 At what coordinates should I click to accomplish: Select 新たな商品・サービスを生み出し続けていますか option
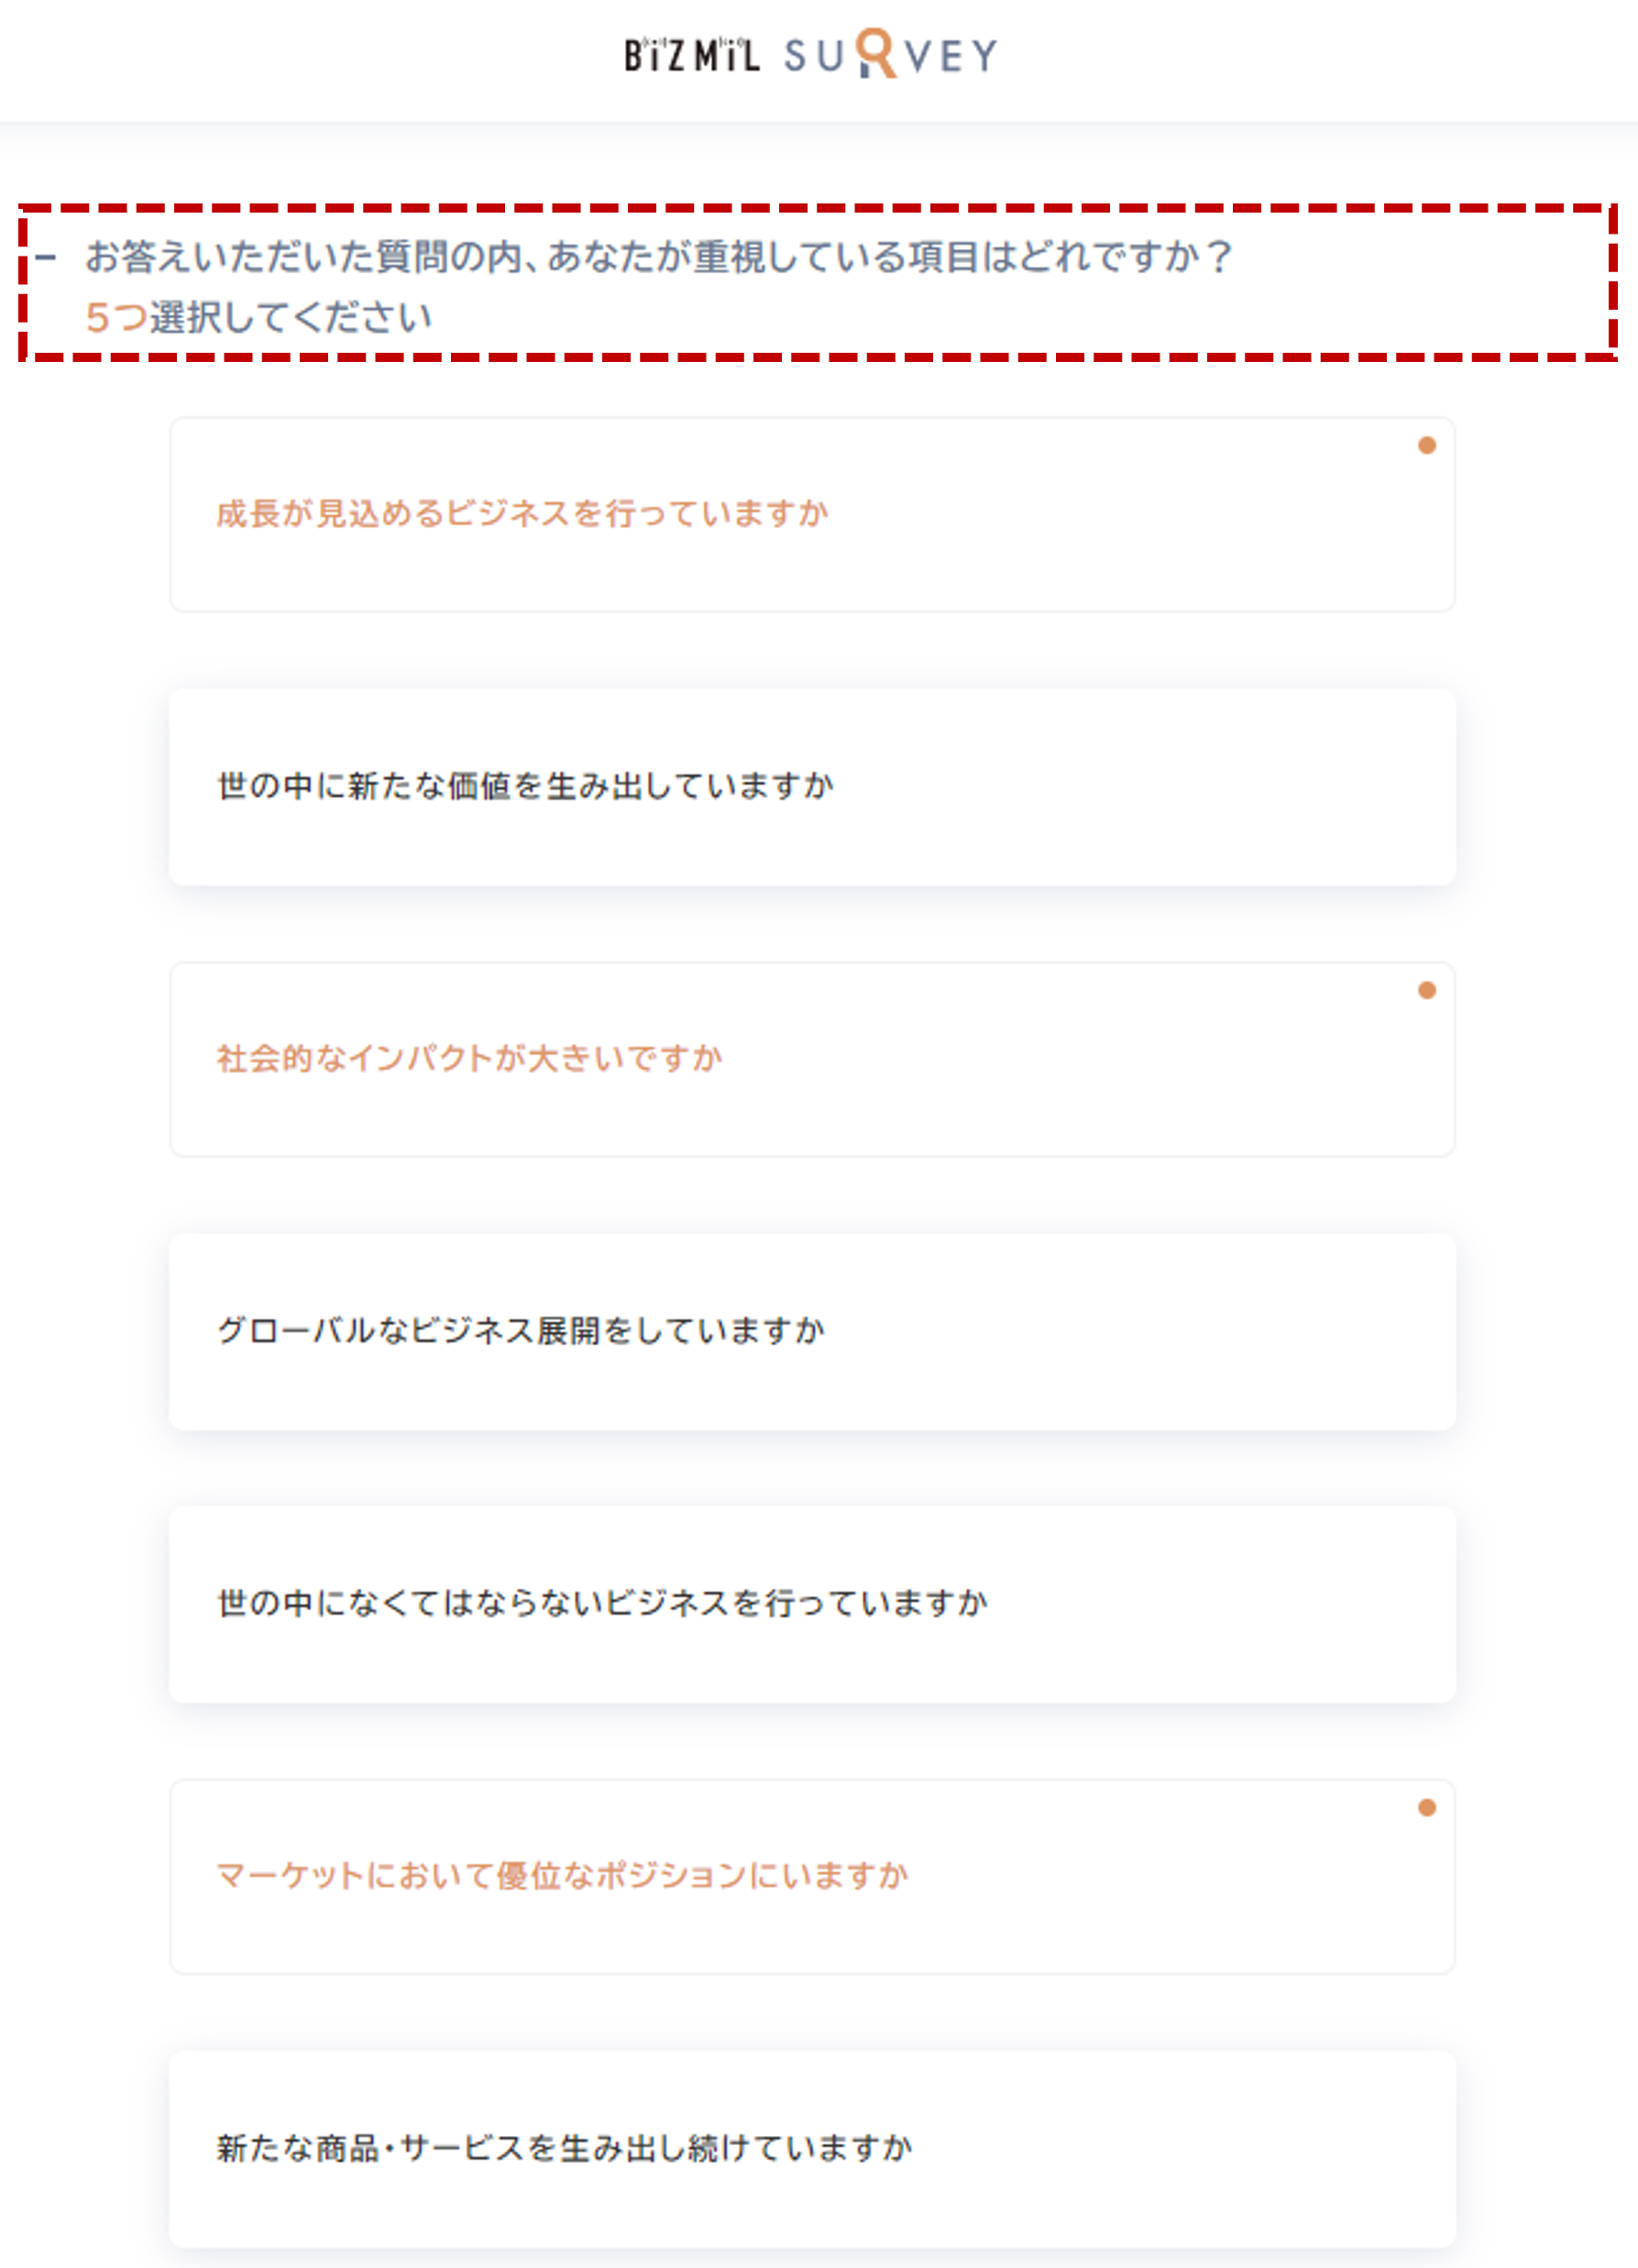812,2149
